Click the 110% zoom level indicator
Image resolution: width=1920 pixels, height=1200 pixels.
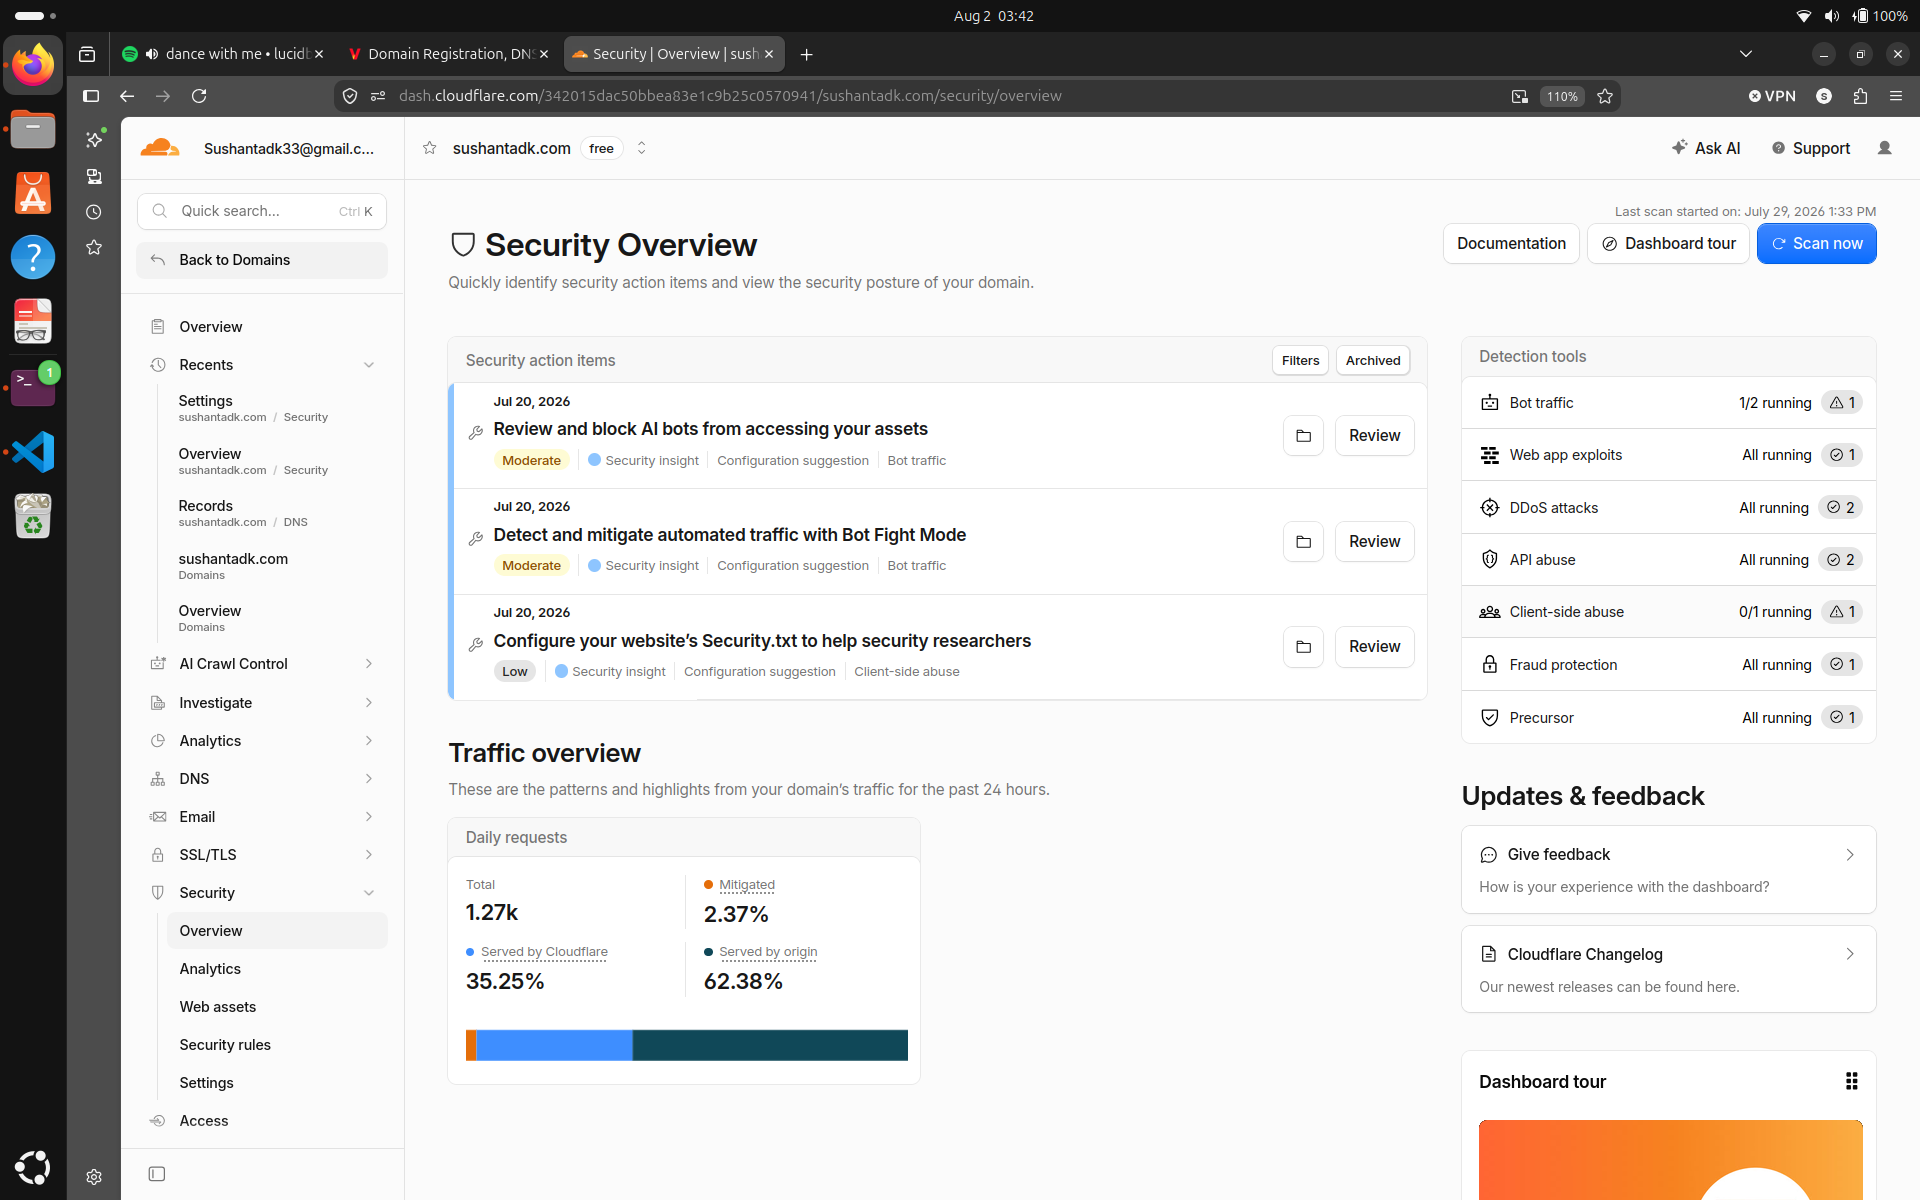(x=1562, y=96)
